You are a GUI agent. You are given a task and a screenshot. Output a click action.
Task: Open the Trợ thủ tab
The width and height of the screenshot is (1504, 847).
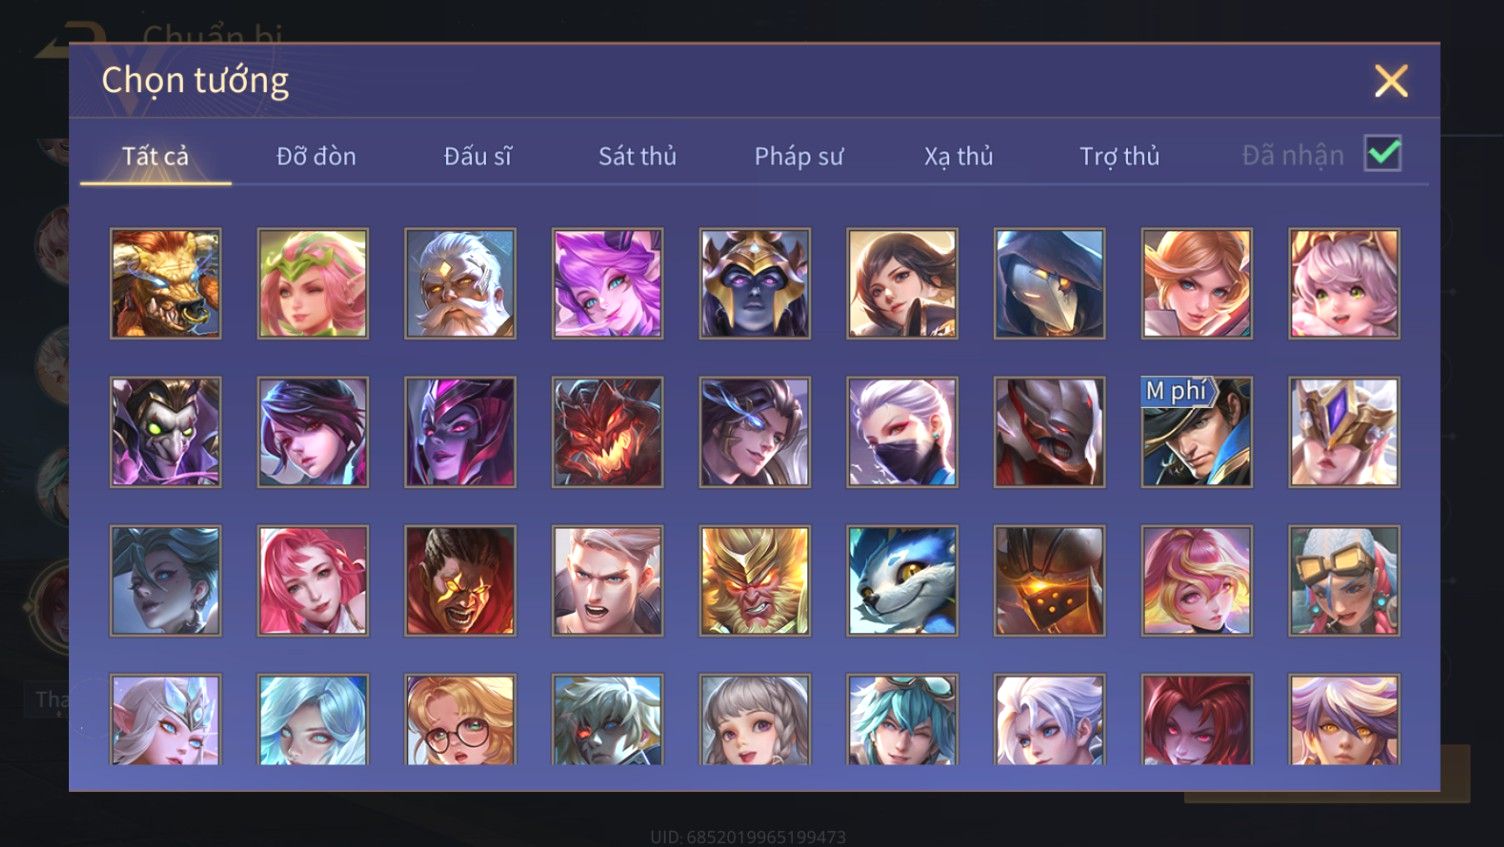pos(1119,156)
